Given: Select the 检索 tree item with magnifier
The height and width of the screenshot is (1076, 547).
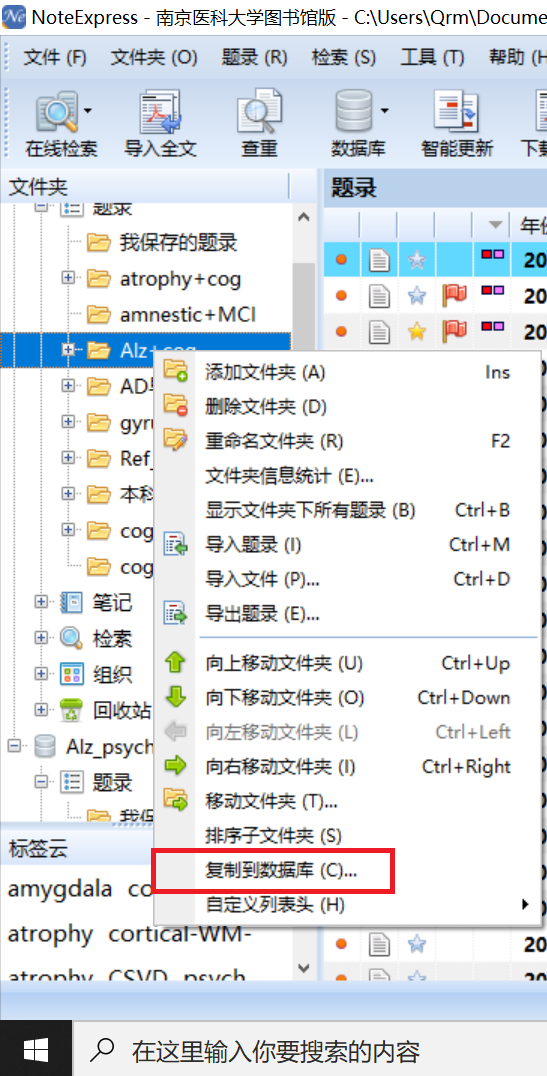Looking at the screenshot, I should (113, 639).
